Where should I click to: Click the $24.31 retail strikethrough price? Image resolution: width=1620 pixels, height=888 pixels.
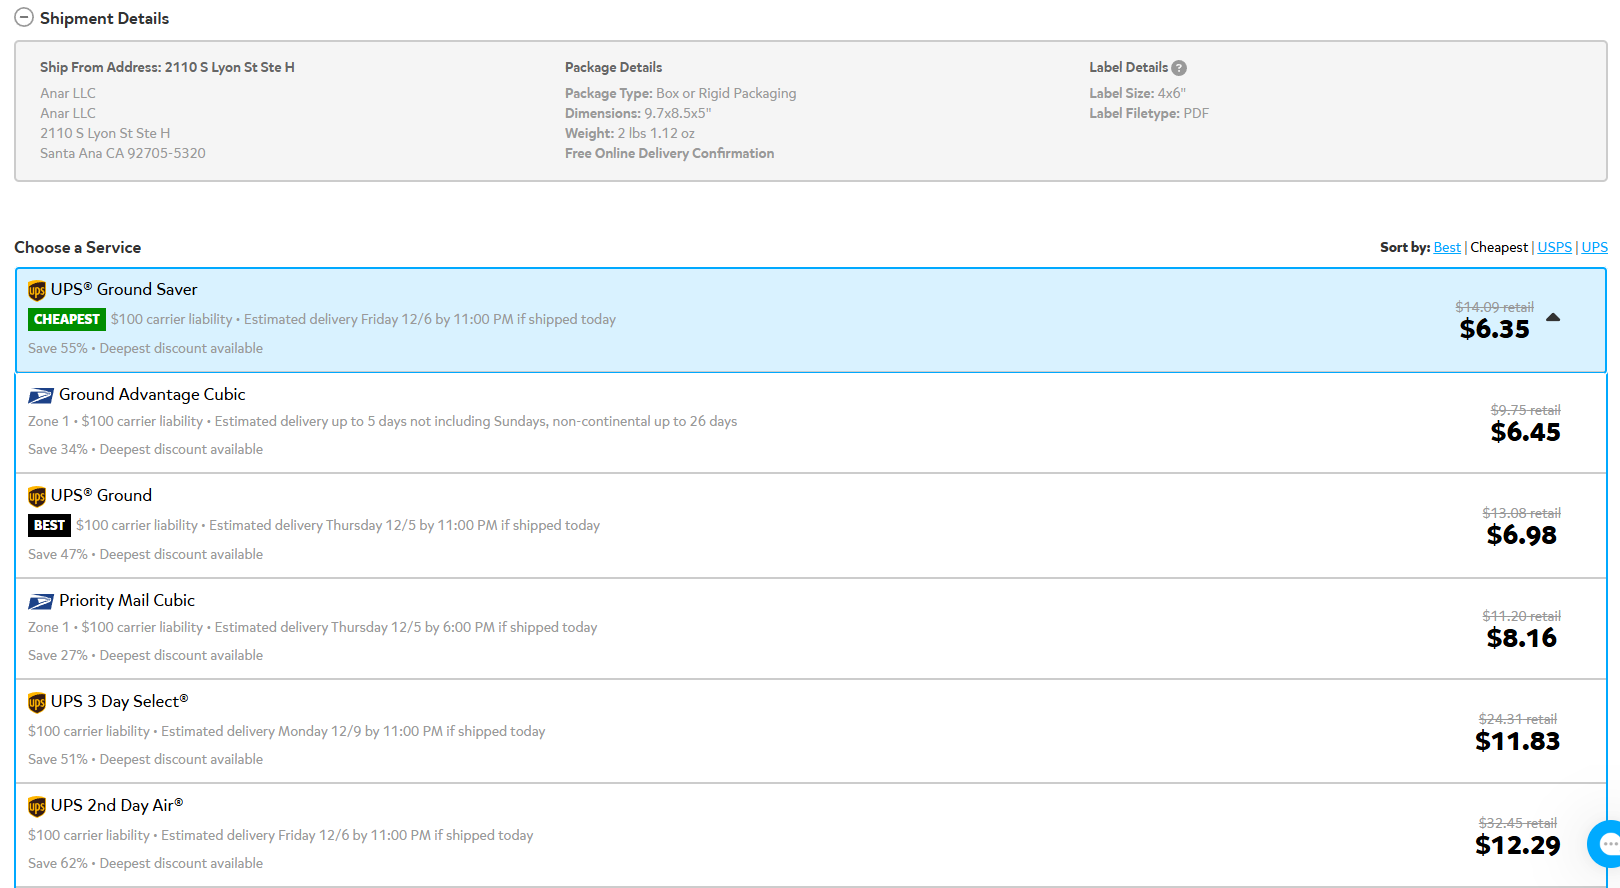1517,719
